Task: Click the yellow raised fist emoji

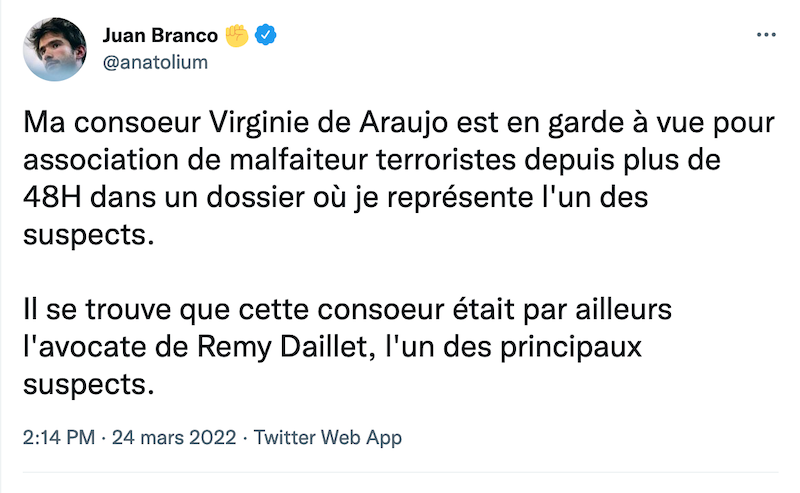Action: click(237, 36)
